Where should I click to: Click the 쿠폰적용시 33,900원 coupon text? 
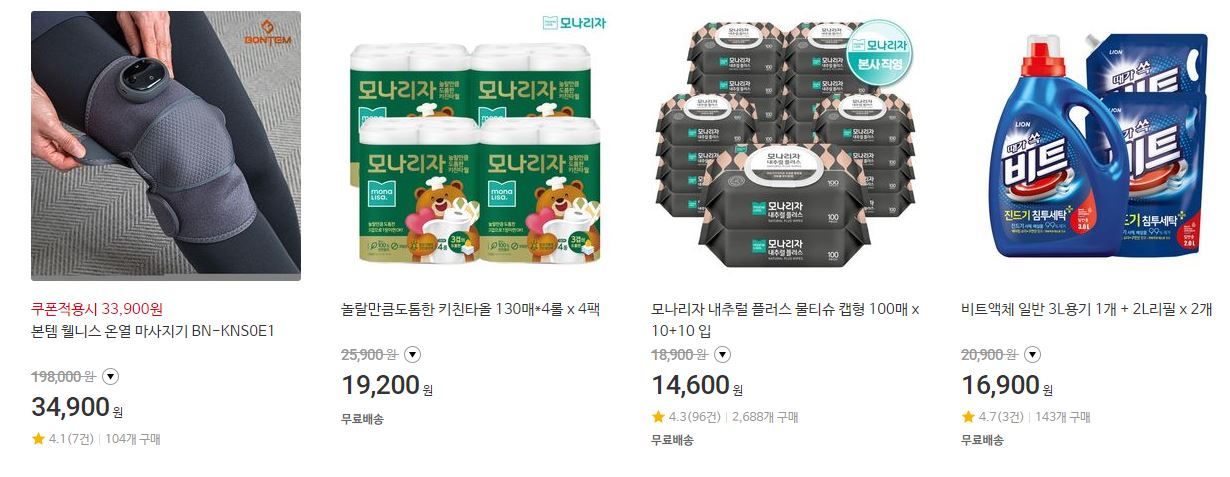(97, 309)
